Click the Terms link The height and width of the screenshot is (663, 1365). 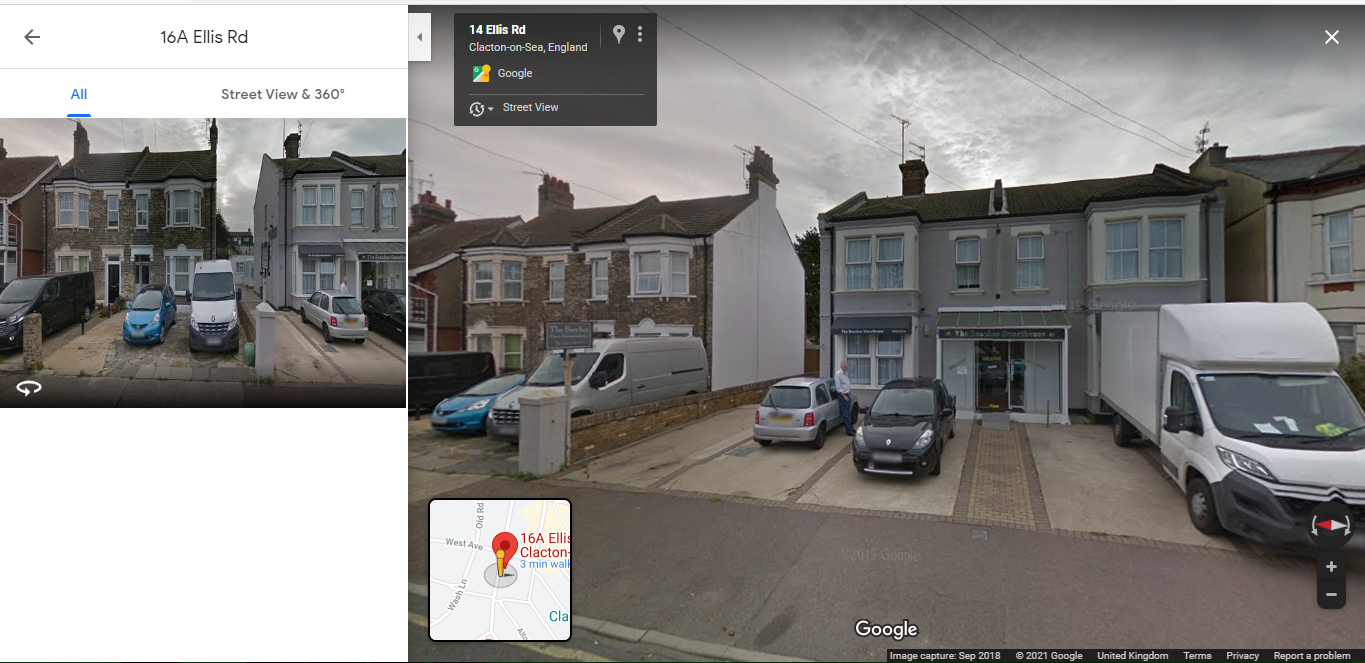pyautogui.click(x=1197, y=656)
